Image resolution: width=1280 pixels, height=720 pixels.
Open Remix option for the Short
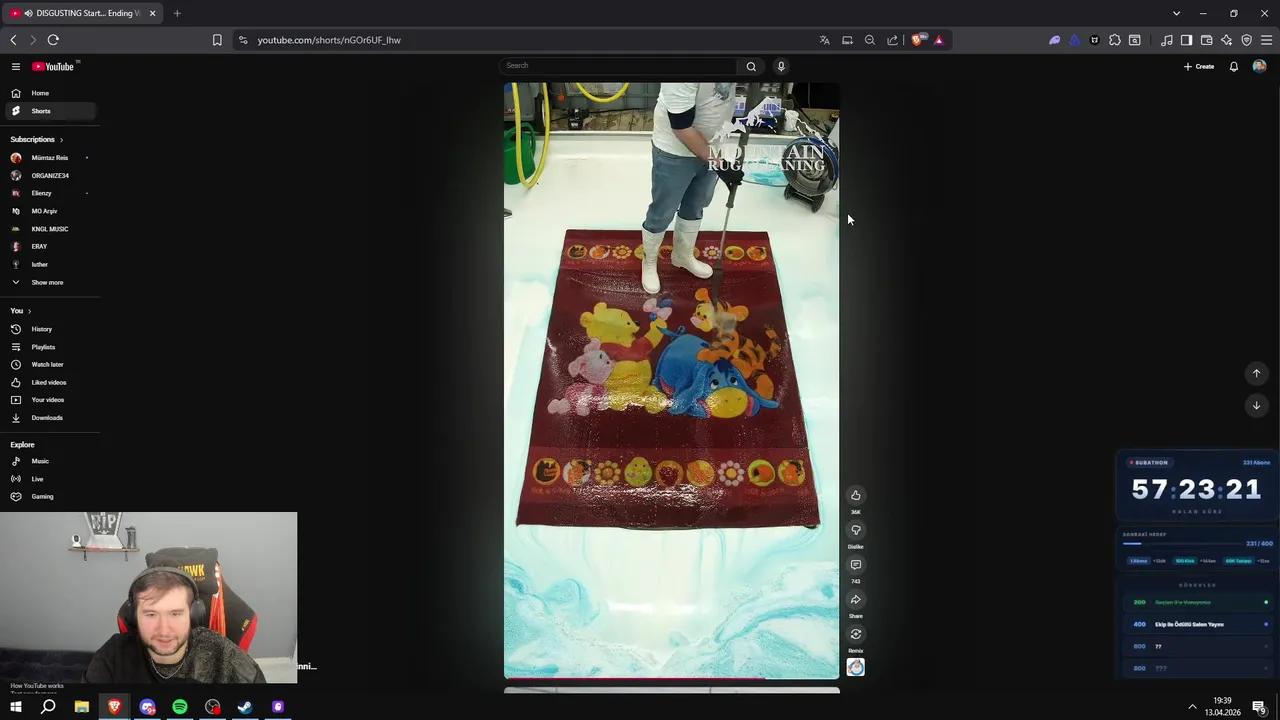click(856, 634)
